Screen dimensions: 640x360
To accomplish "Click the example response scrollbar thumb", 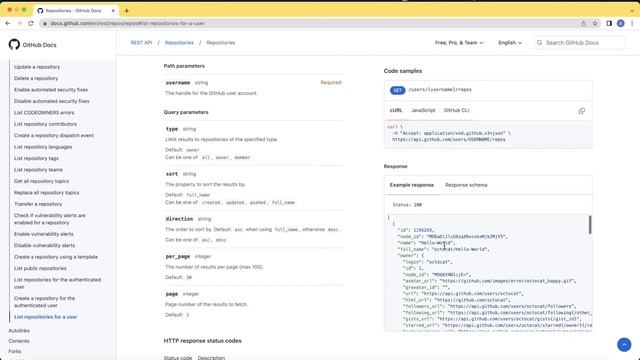I will point(590,224).
